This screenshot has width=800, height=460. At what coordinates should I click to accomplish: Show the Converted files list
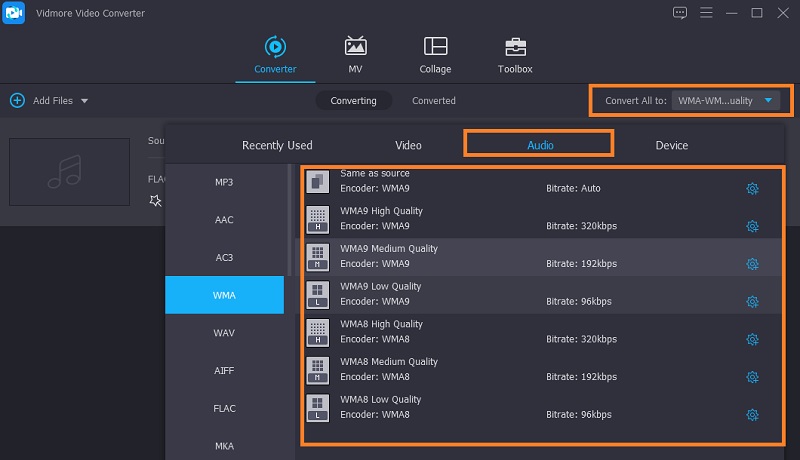click(434, 101)
